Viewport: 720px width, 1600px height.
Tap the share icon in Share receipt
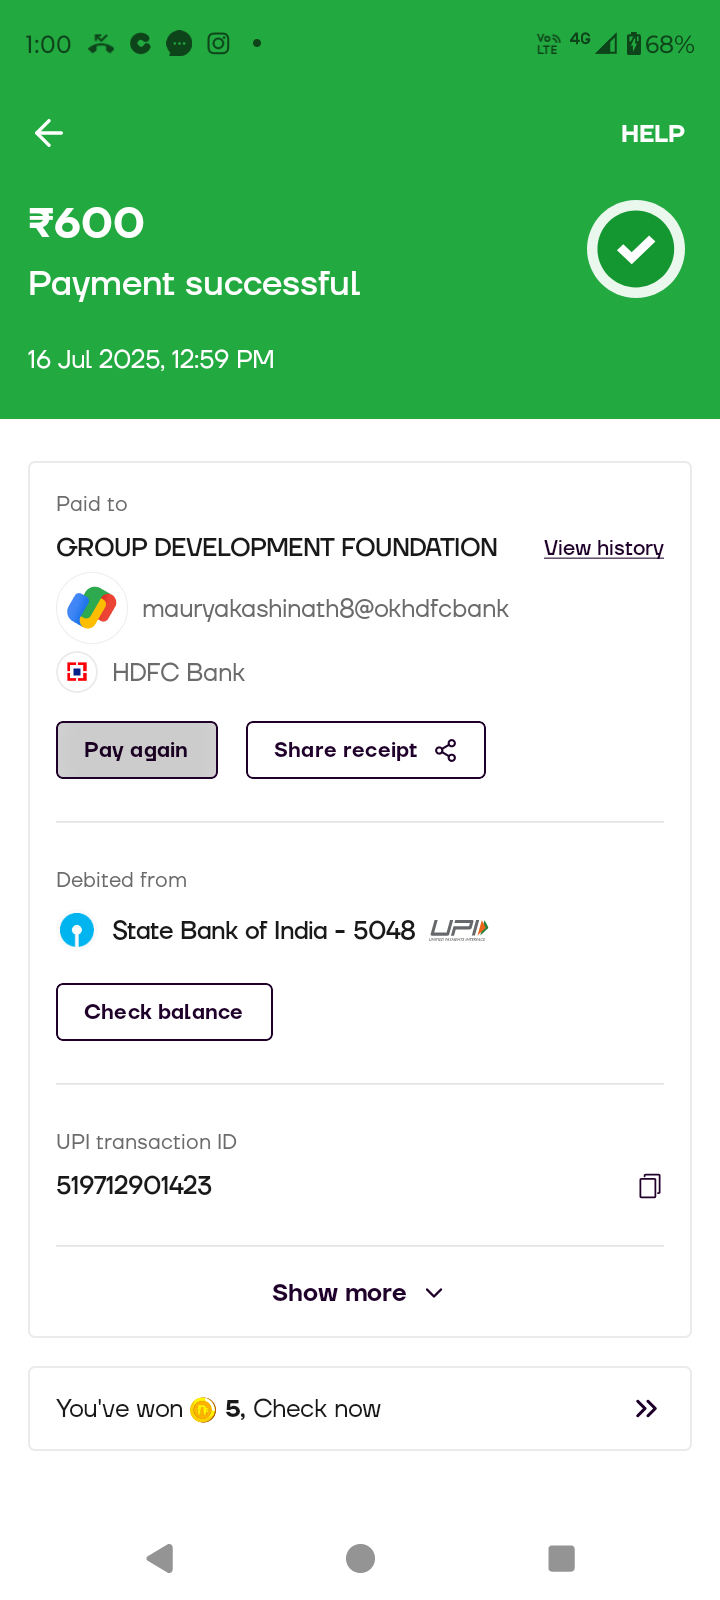(446, 750)
